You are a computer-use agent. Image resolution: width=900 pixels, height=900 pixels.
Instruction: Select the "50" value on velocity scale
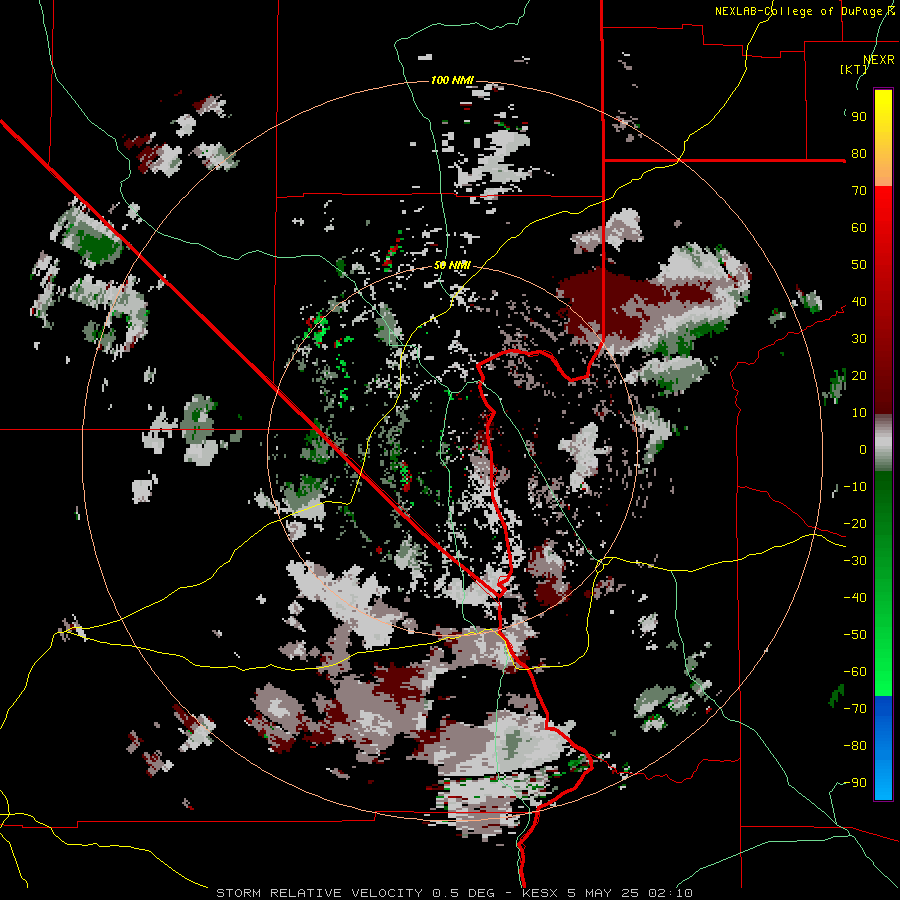point(859,265)
